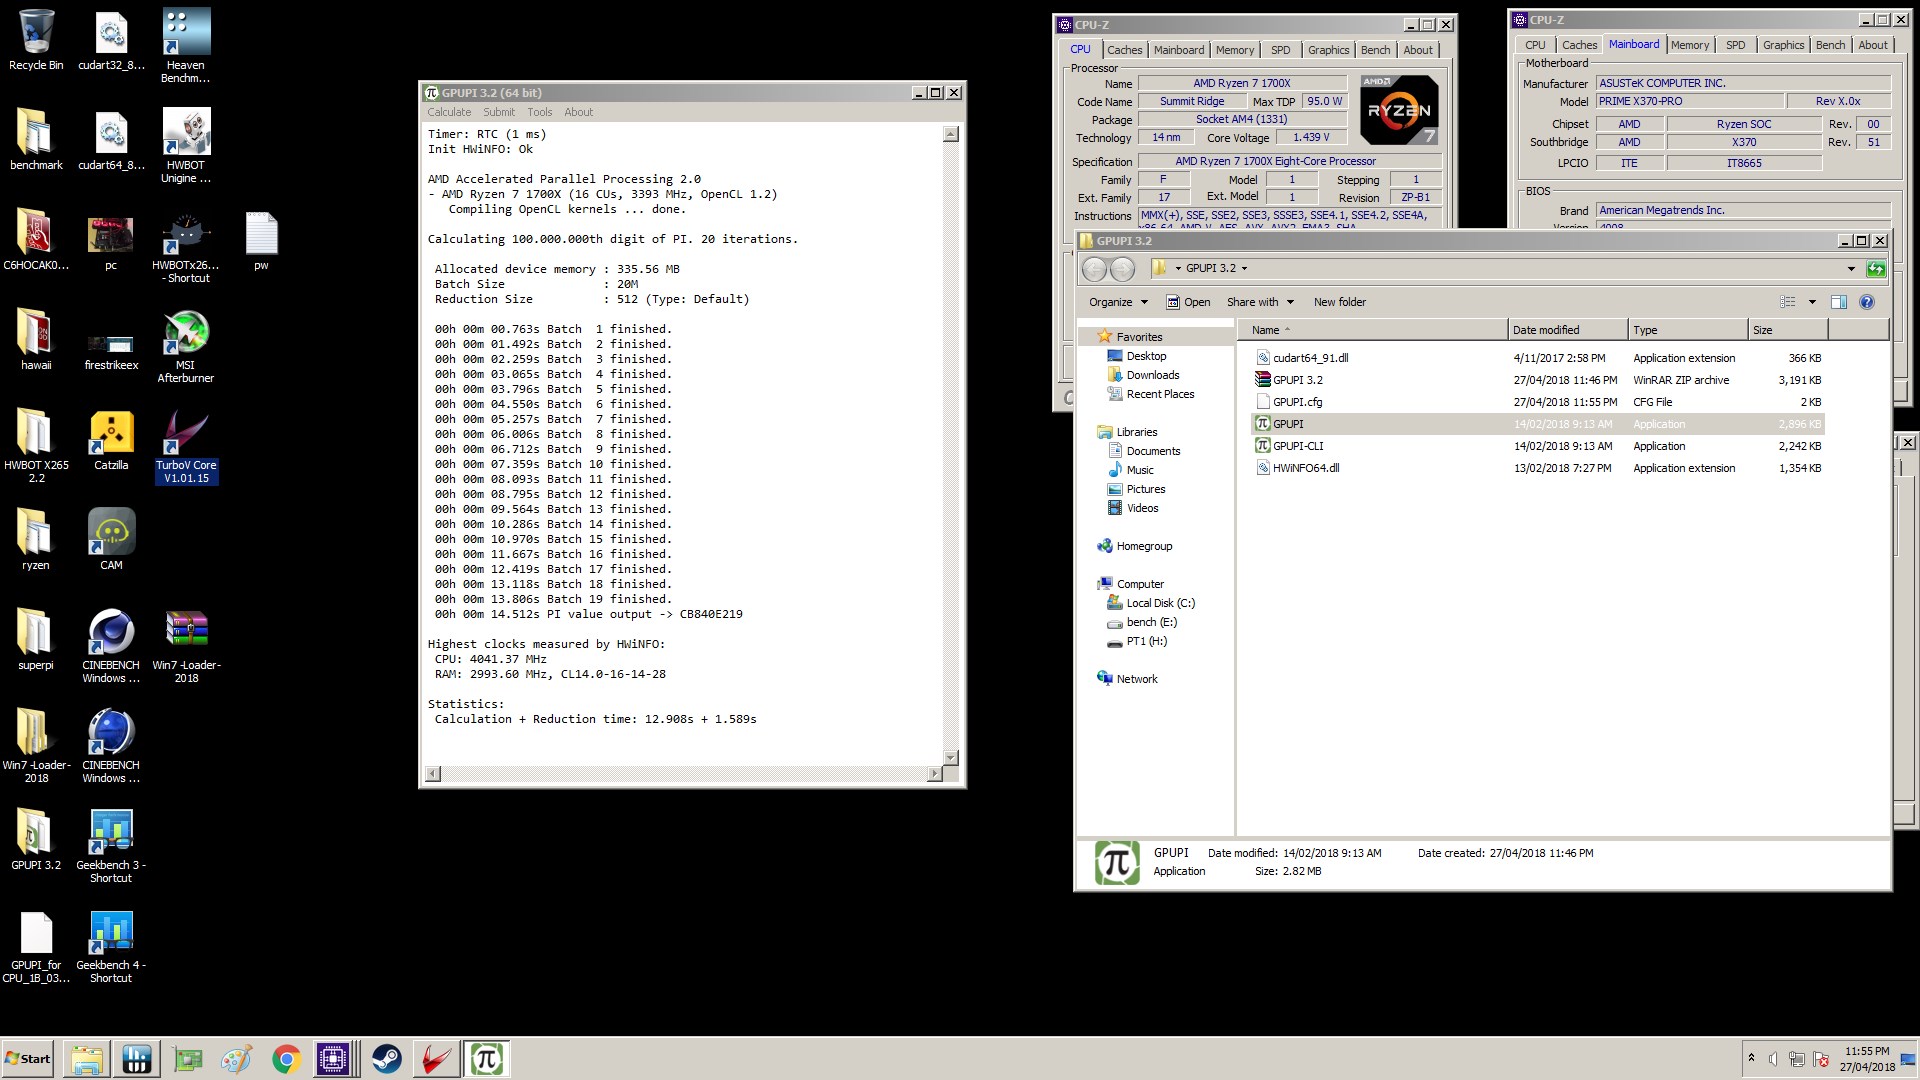Click the GPUPI 3.2 breadcrumb arrow
This screenshot has width=1920, height=1080.
click(x=1244, y=269)
